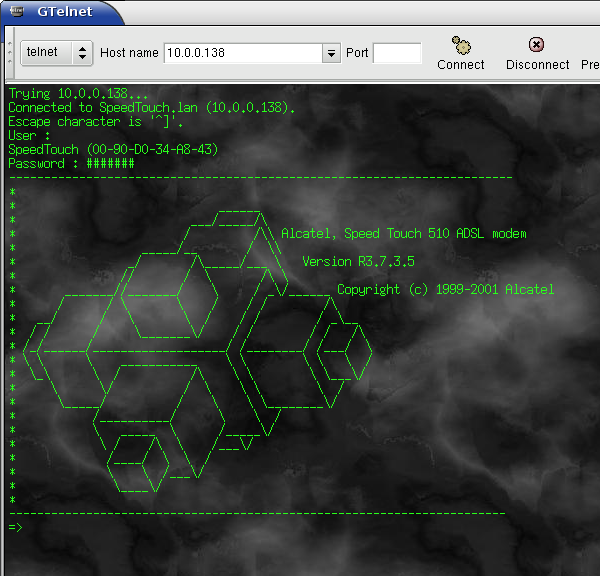Click the 'Copyright (c) 1999-2001 Alcatel' text
Viewport: 600px width, 576px height.
tap(445, 289)
